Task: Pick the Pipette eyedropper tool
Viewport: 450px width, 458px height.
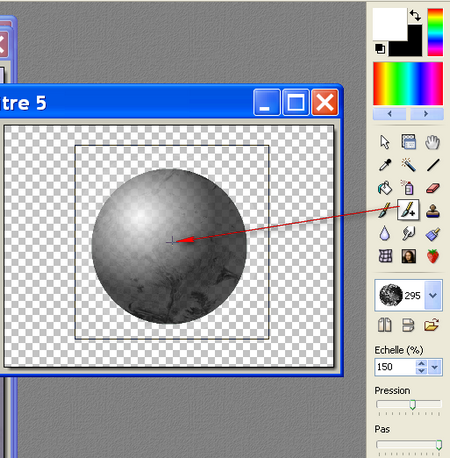Action: coord(385,165)
